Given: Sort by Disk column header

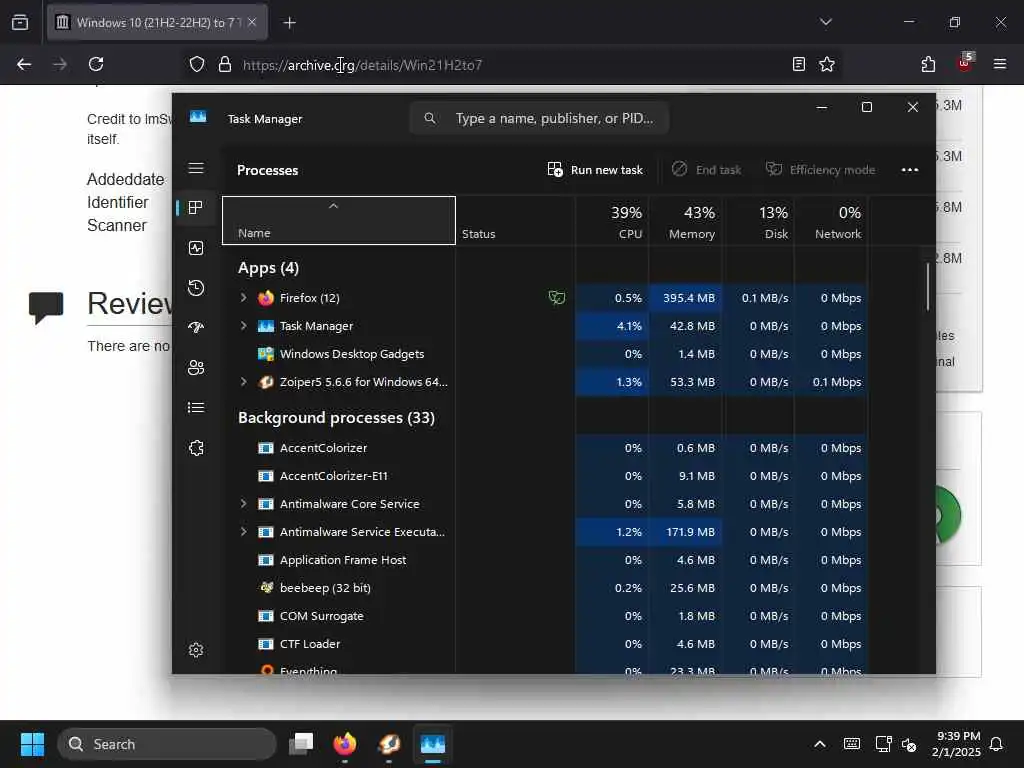Looking at the screenshot, I should [758, 221].
